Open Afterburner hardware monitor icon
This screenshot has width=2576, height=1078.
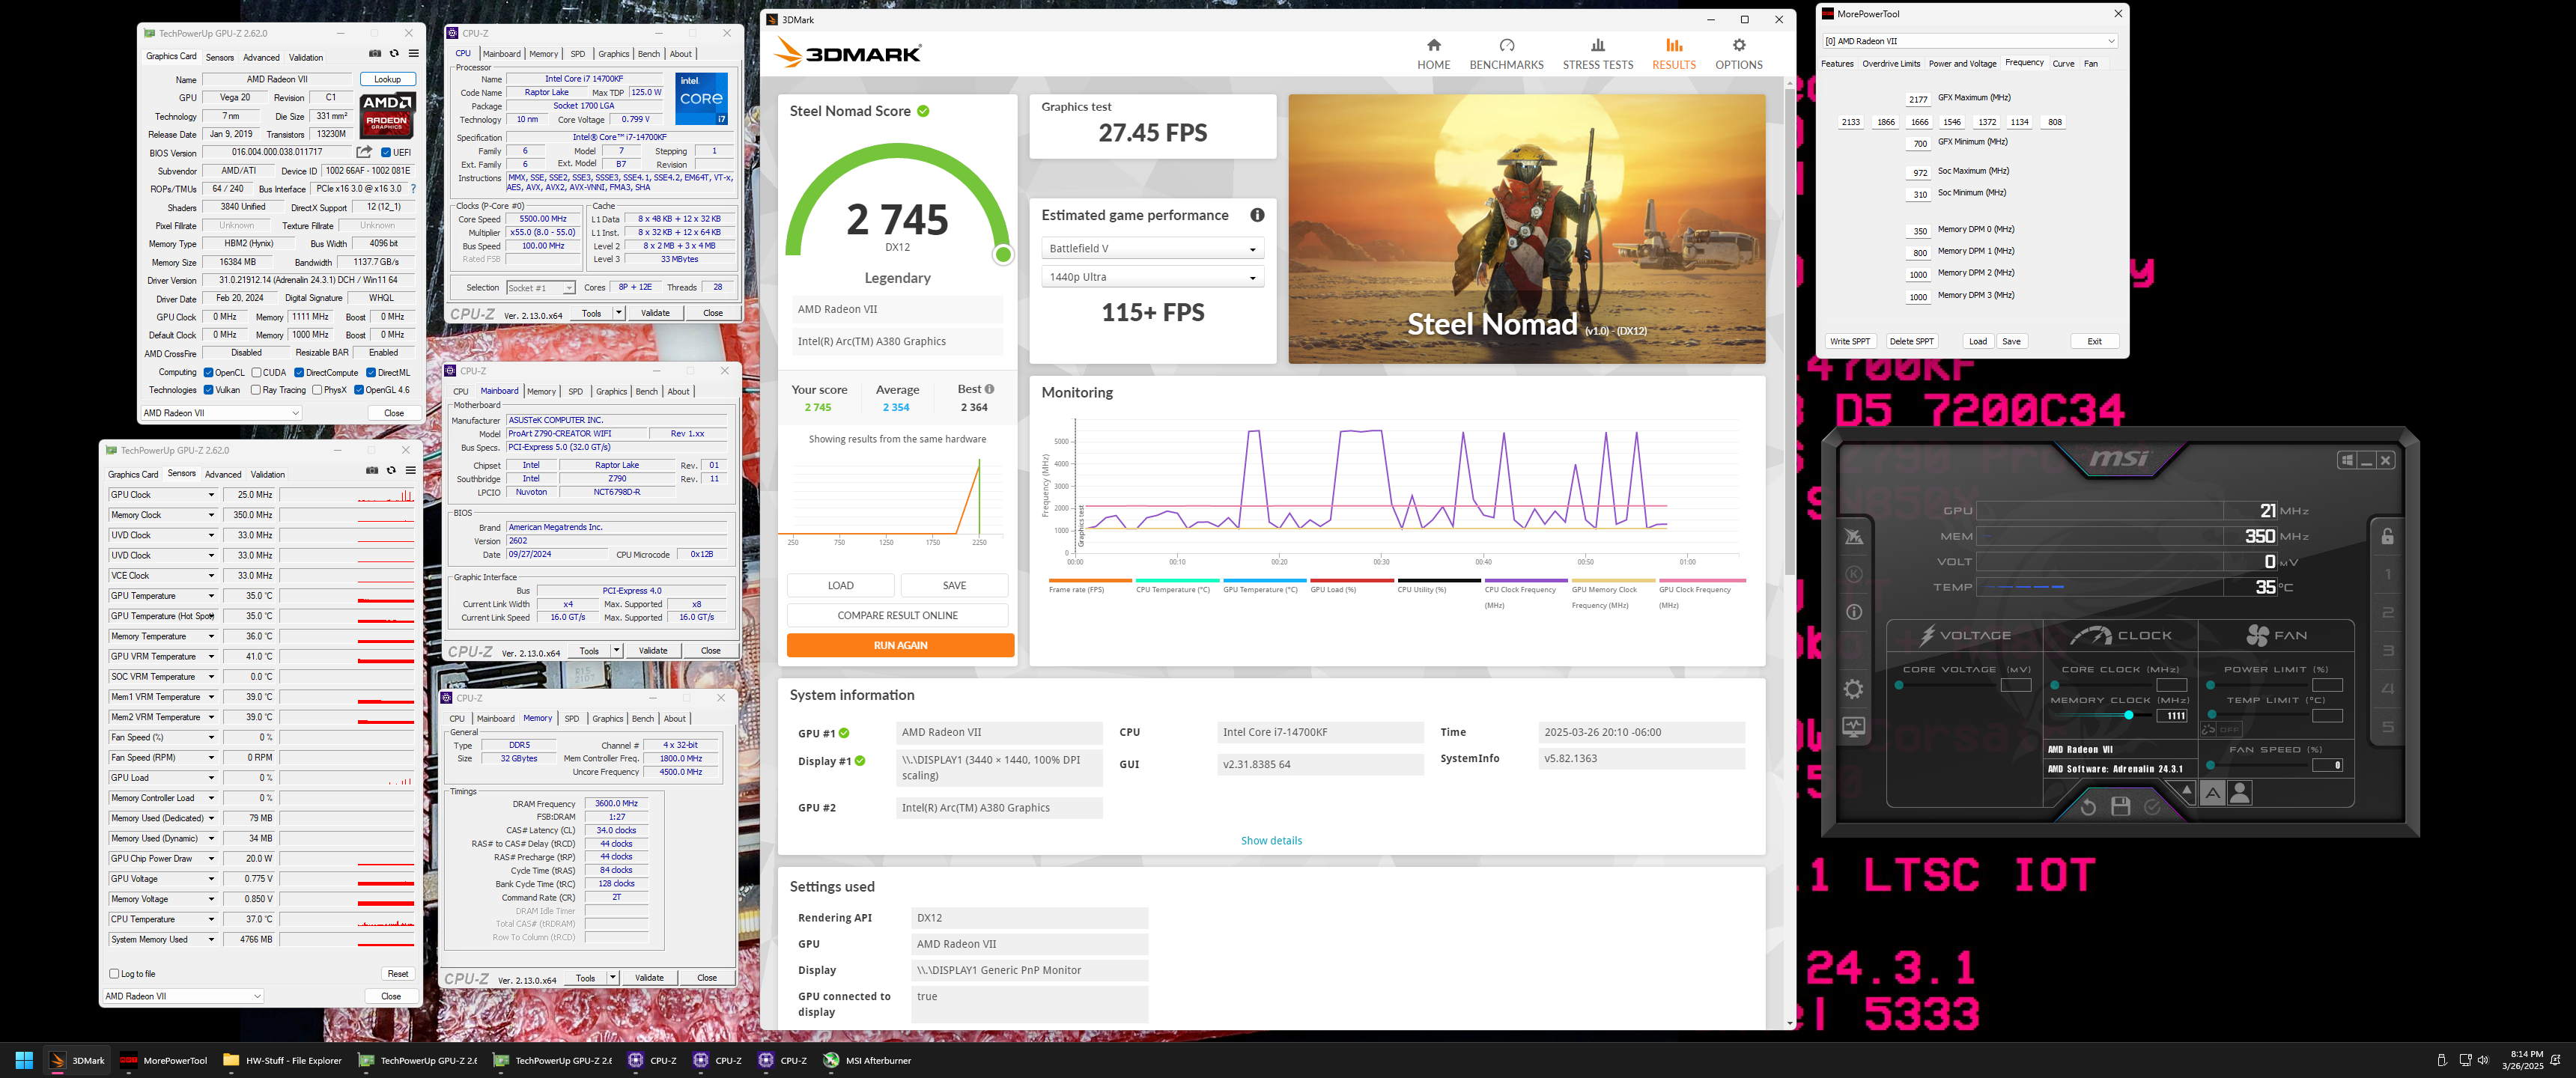[1853, 727]
